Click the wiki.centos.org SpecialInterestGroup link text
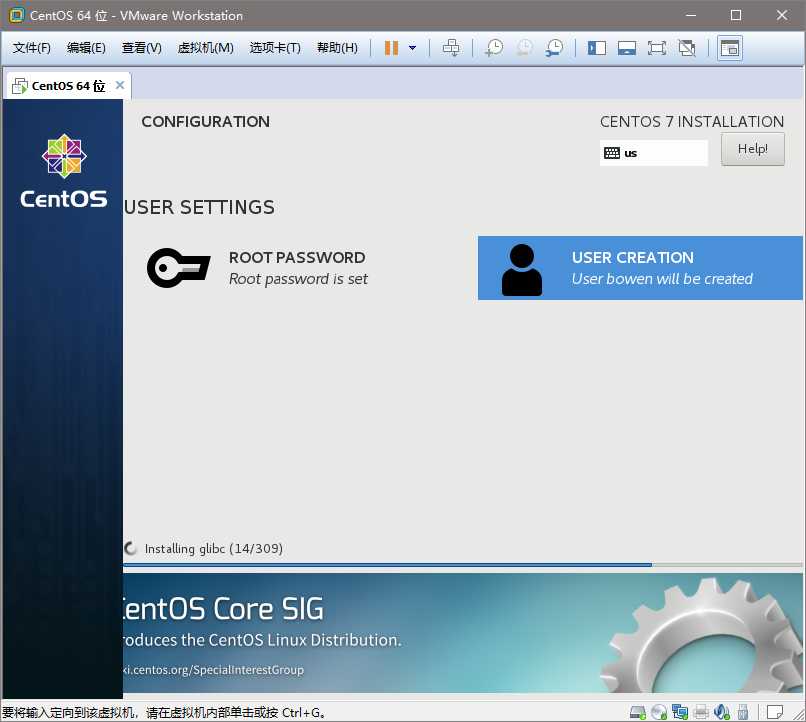 213,670
